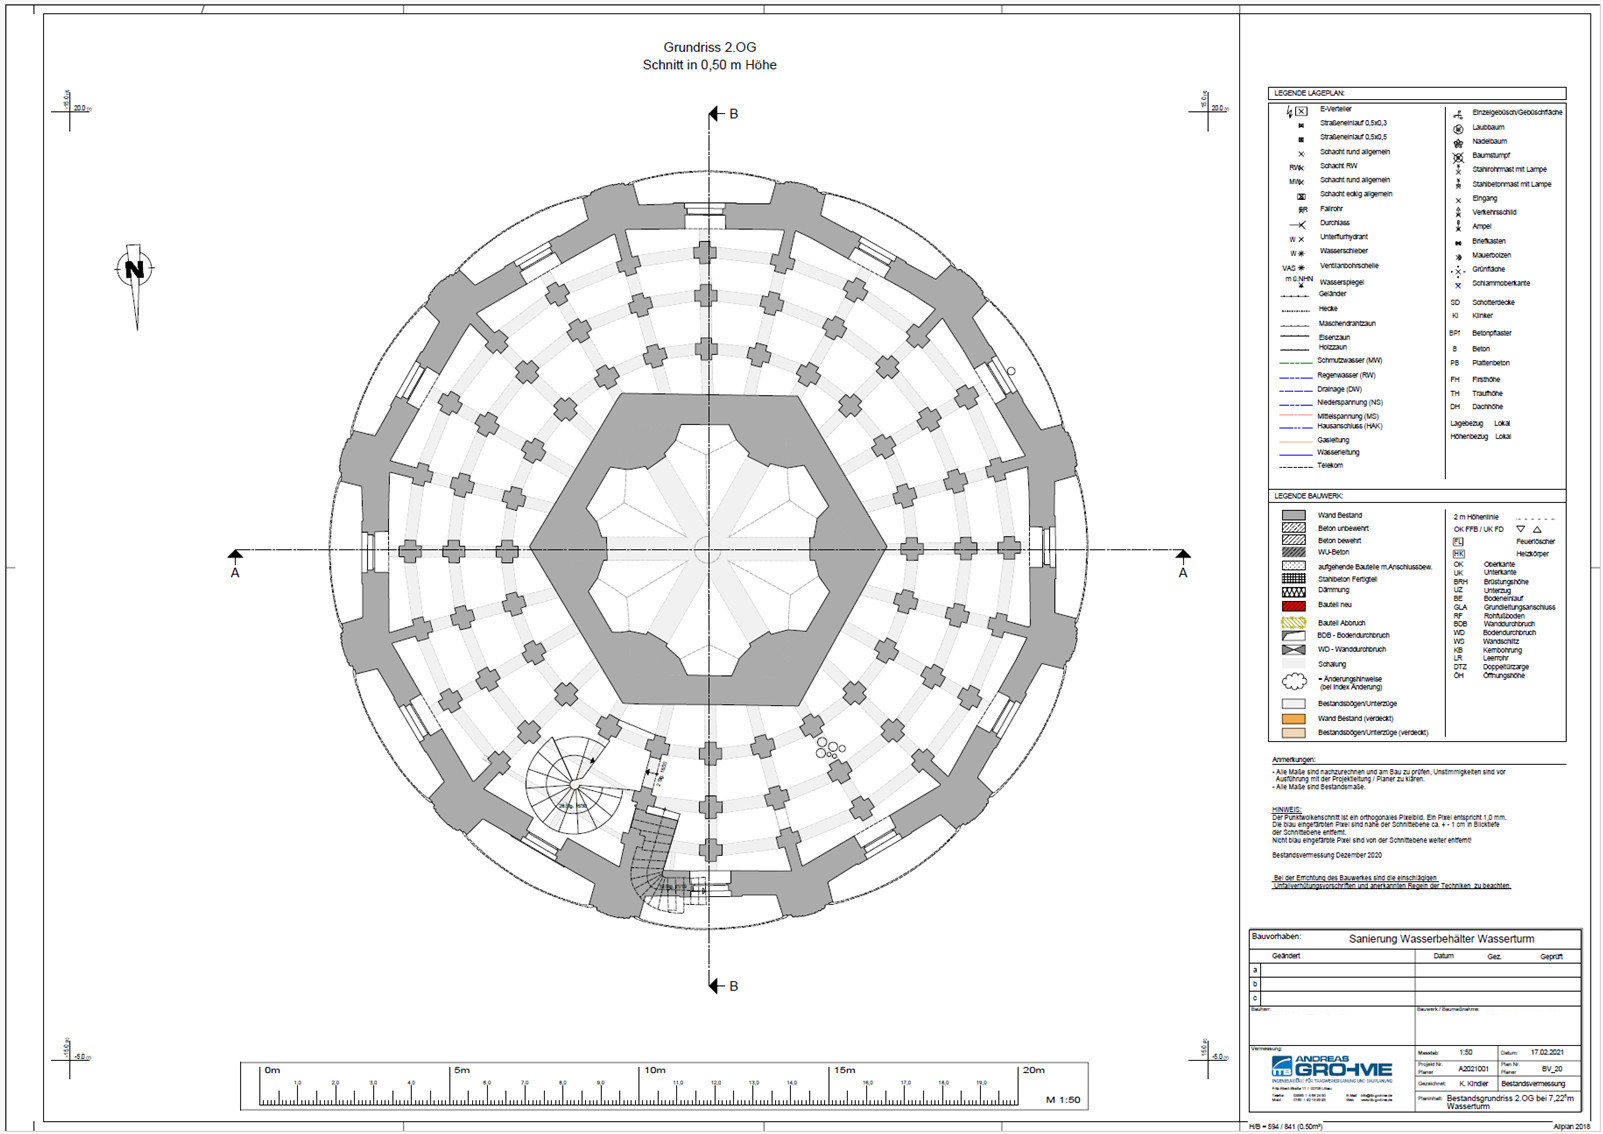Viewport: 1603px width, 1134px height.
Task: Click the Wasserspiegel m ü.NHN symbol
Action: point(1299,282)
